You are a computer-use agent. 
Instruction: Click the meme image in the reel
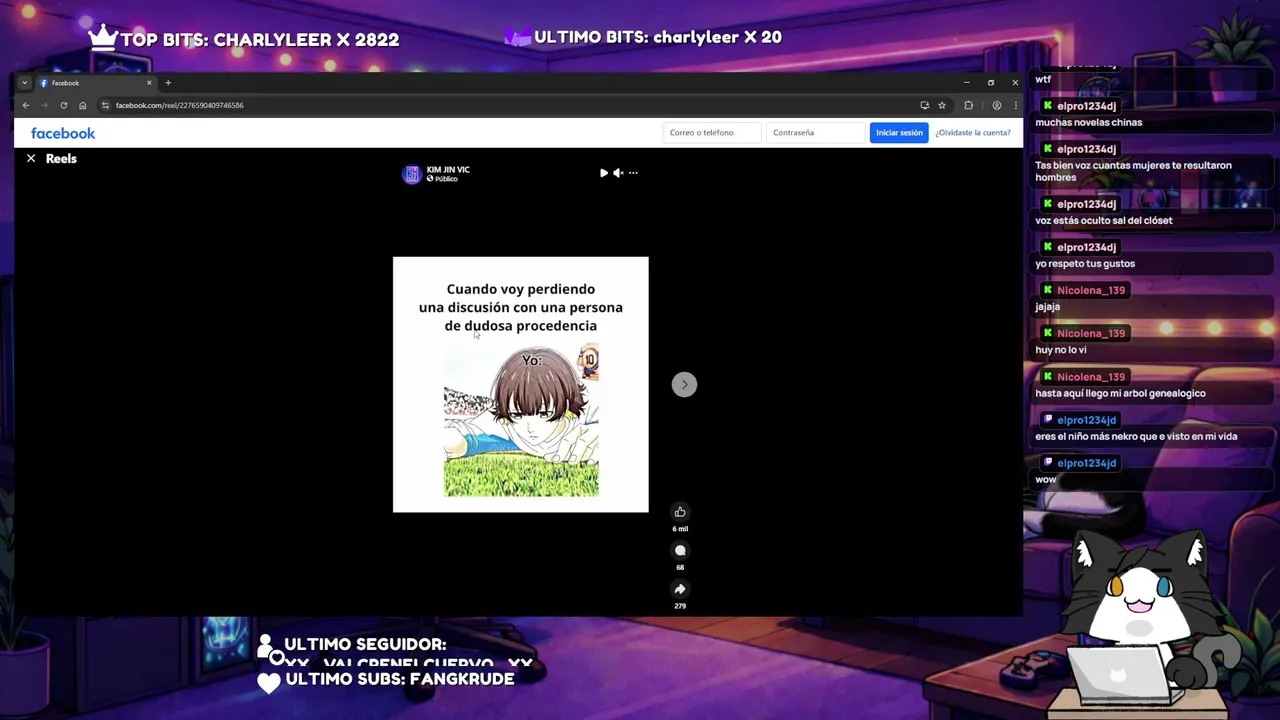[521, 385]
